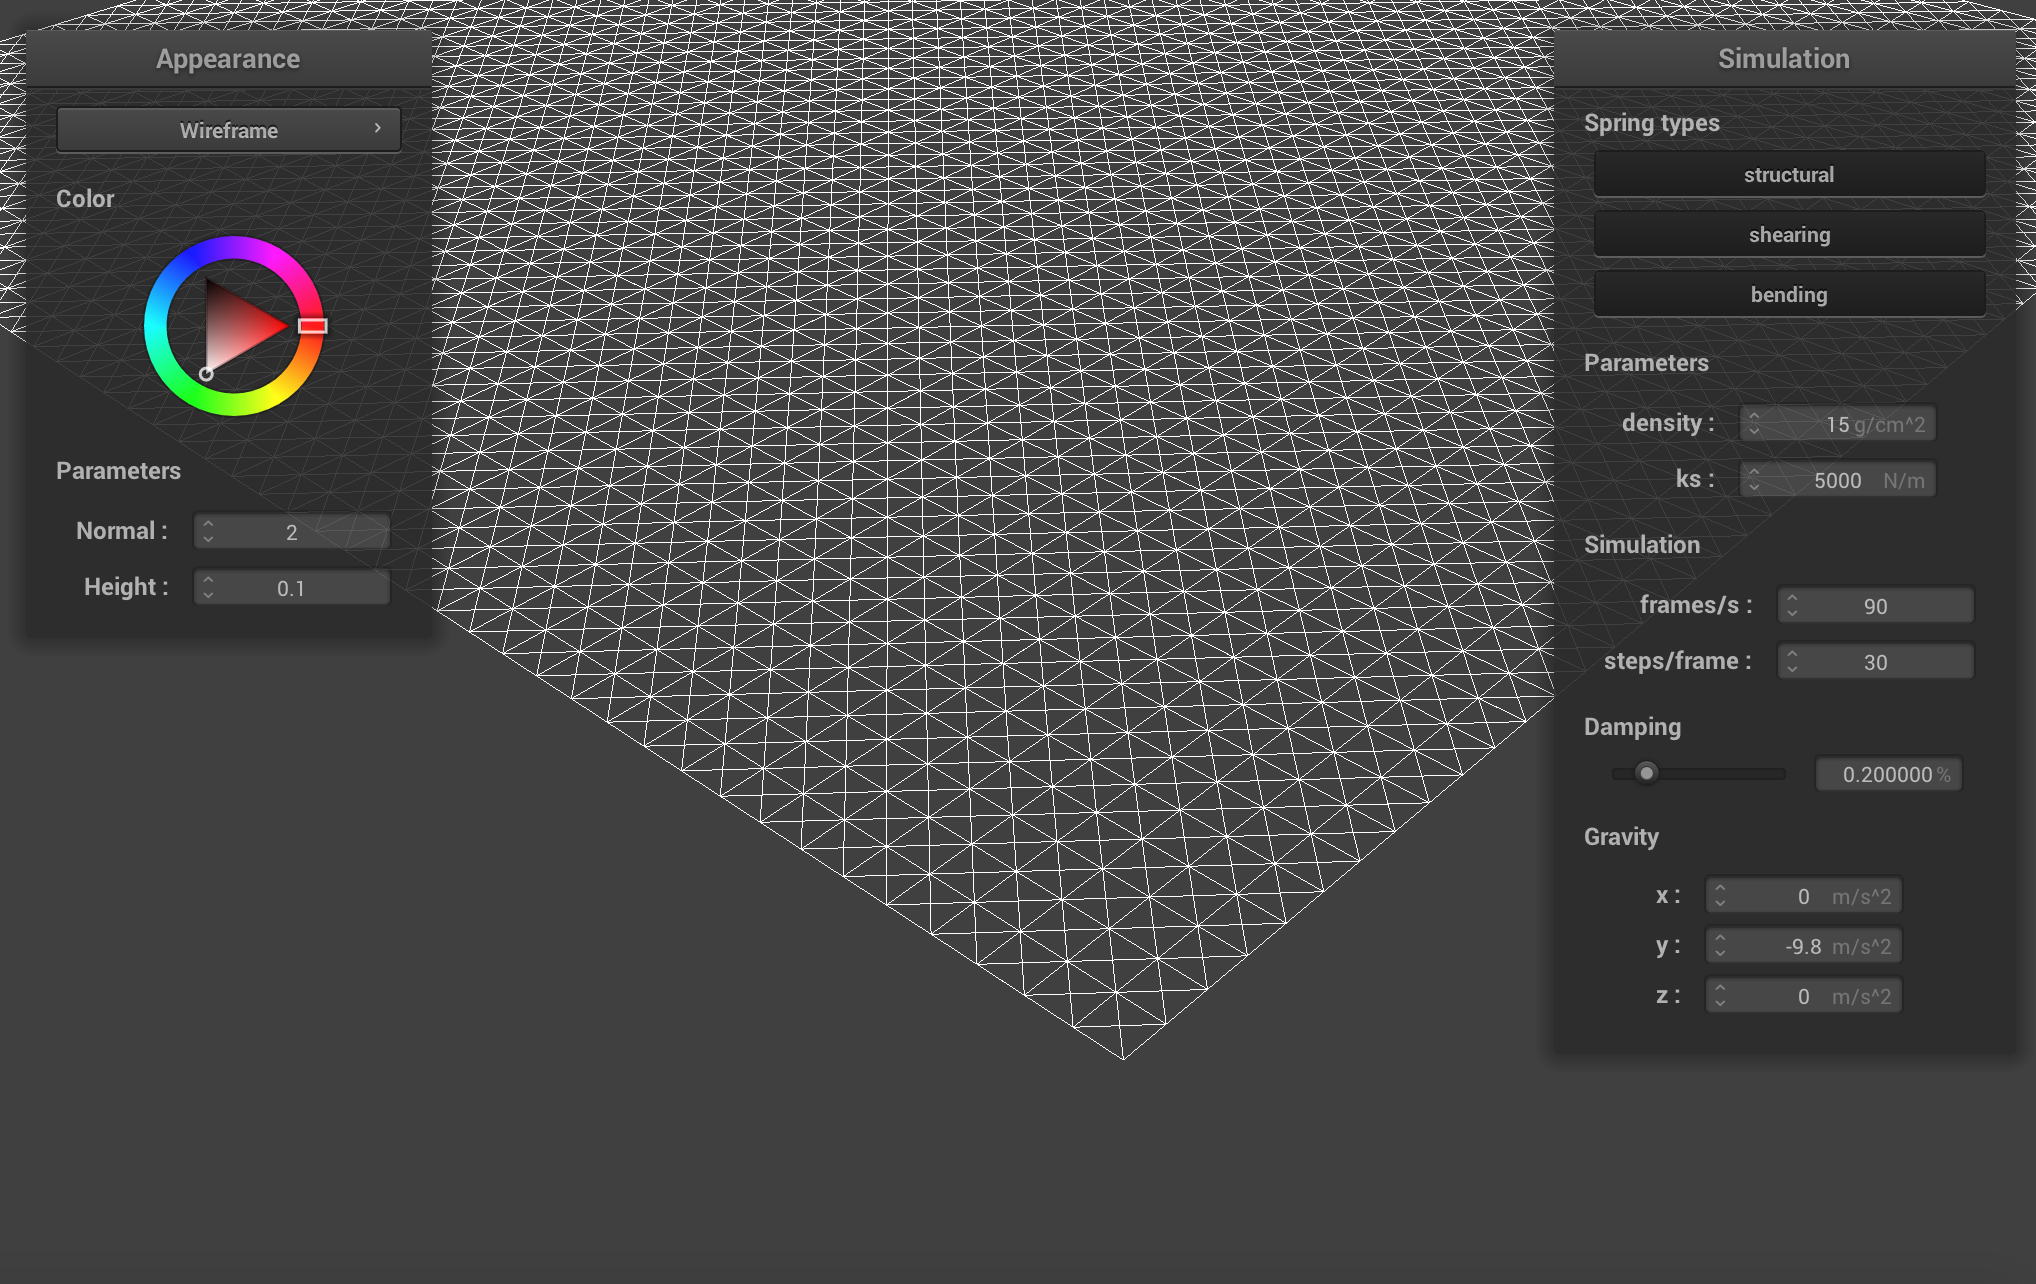Screen dimensions: 2036x1284
Task: Increase the Normal value with up arrow
Action: [208, 524]
